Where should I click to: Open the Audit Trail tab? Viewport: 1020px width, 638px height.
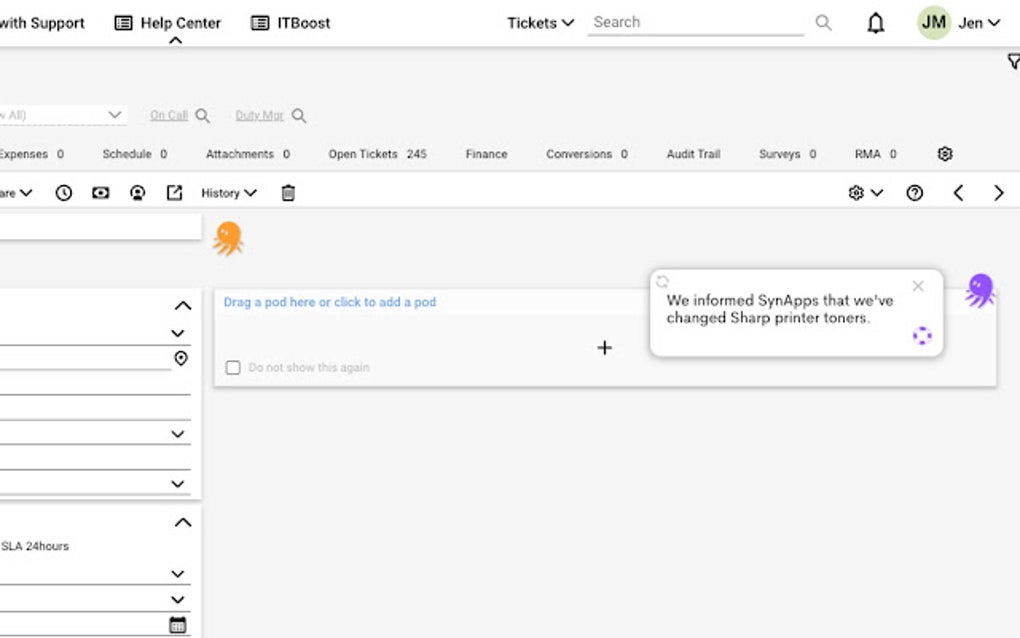693,154
